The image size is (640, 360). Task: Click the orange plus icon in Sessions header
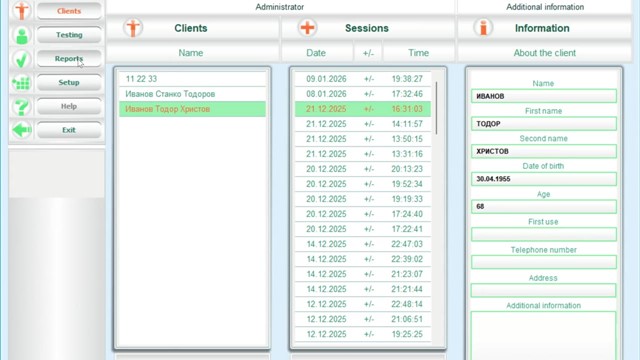(x=307, y=28)
